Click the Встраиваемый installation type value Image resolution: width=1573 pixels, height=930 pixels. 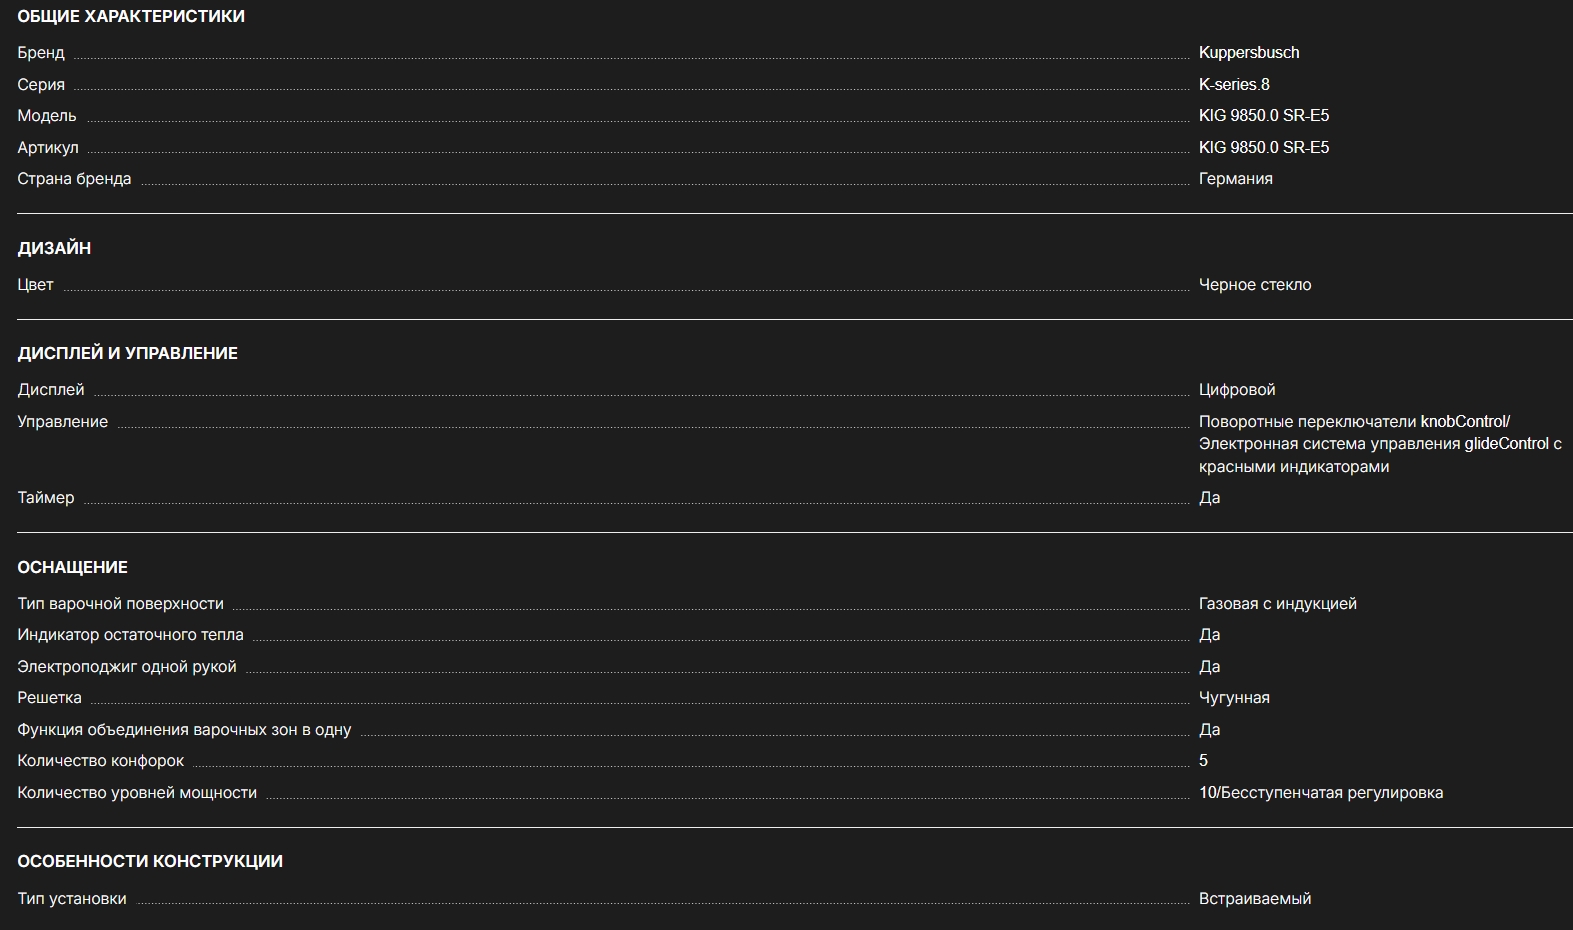tap(1254, 899)
